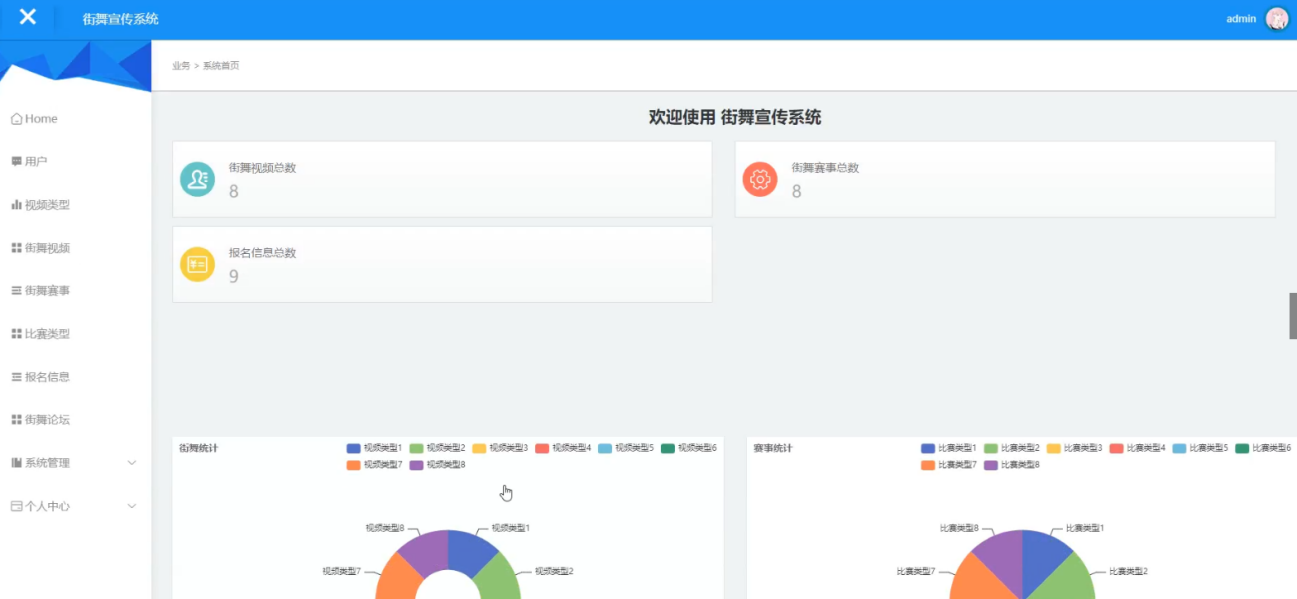
Task: Click the 系统管理 chart icon
Action: [16, 463]
